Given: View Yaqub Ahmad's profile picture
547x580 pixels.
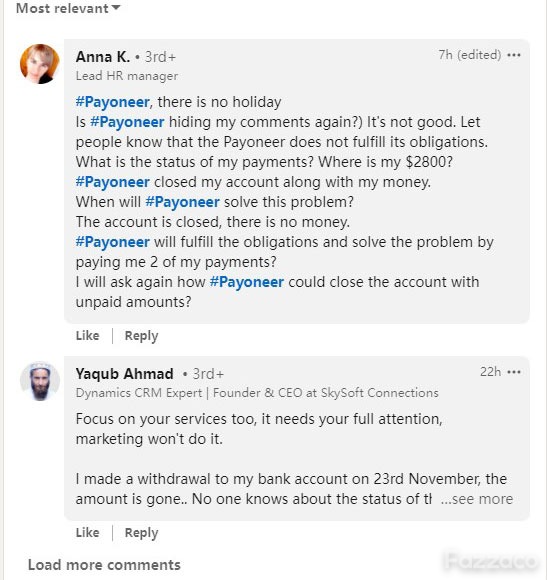Looking at the screenshot, I should click(x=40, y=381).
